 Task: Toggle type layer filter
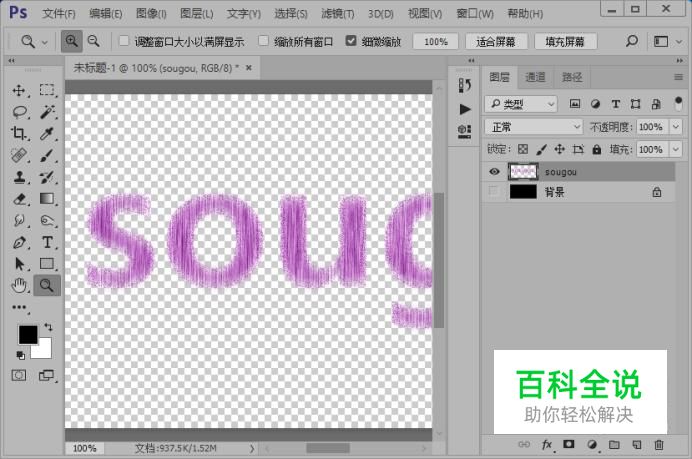tap(616, 104)
